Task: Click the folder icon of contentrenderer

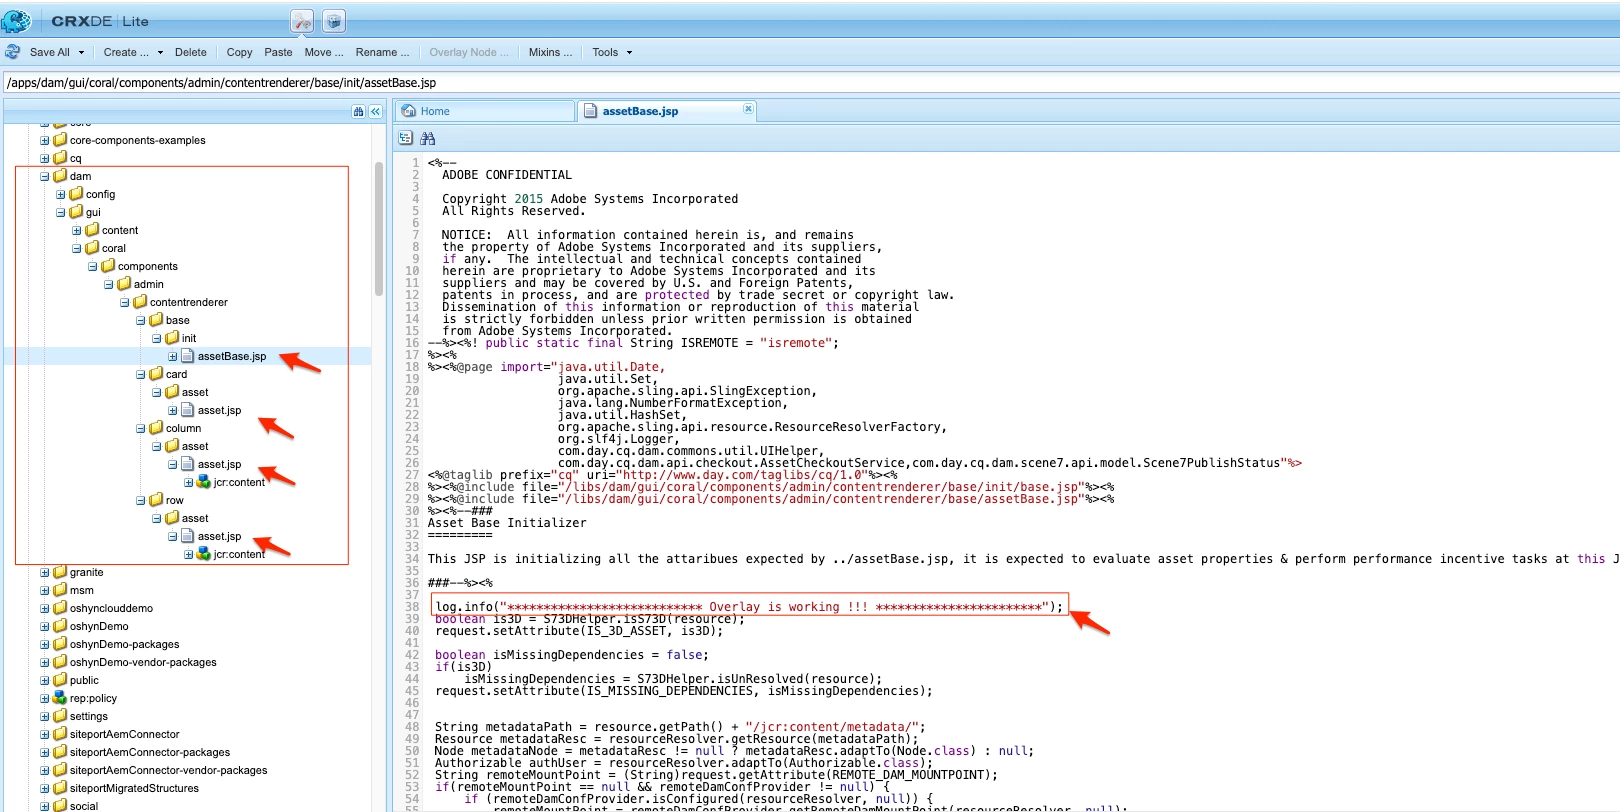Action: pyautogui.click(x=140, y=302)
